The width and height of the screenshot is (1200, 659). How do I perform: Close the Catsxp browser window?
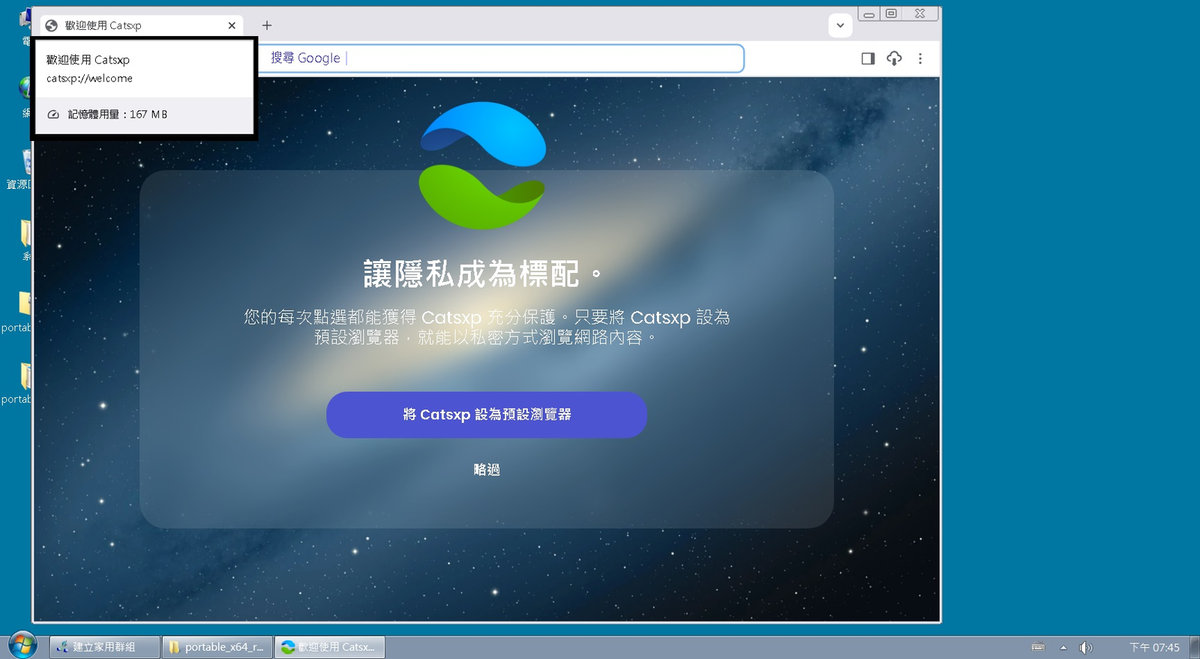click(x=920, y=14)
